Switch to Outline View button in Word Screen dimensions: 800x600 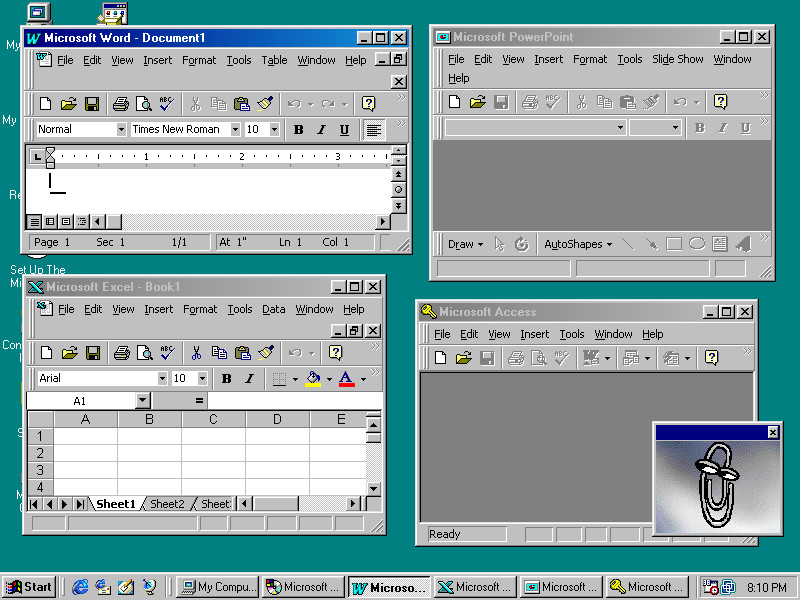coord(82,221)
